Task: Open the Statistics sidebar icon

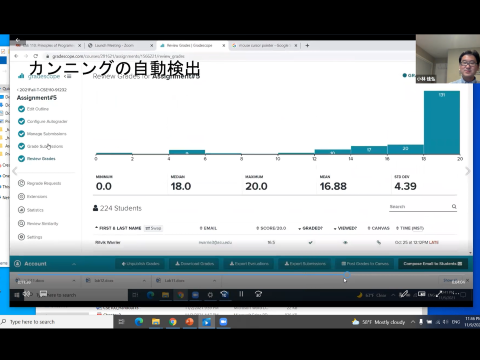Action: point(21,210)
